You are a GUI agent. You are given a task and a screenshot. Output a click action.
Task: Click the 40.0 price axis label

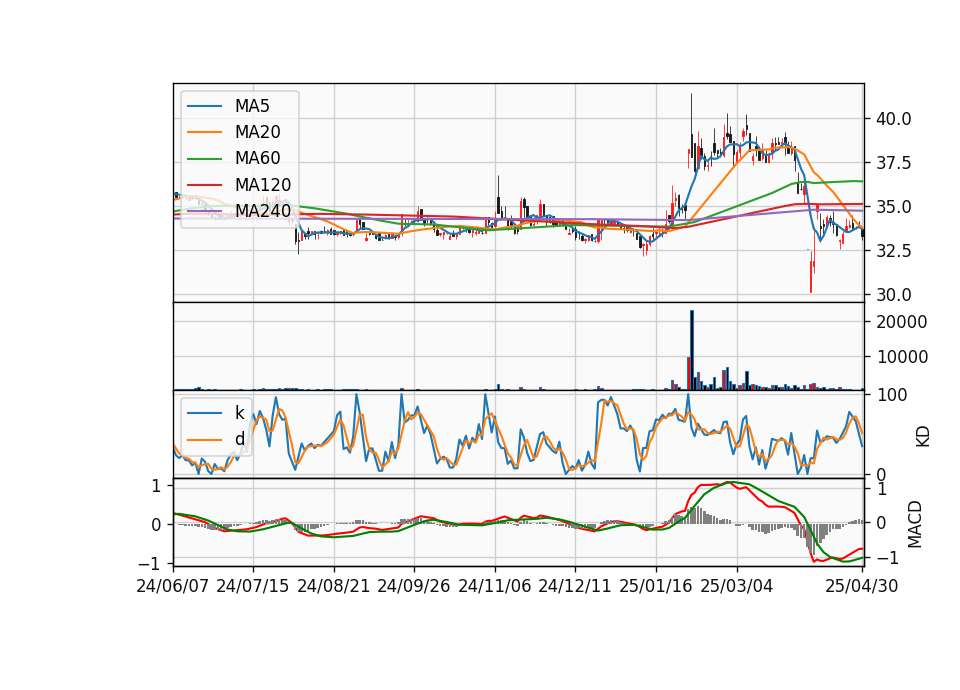894,119
